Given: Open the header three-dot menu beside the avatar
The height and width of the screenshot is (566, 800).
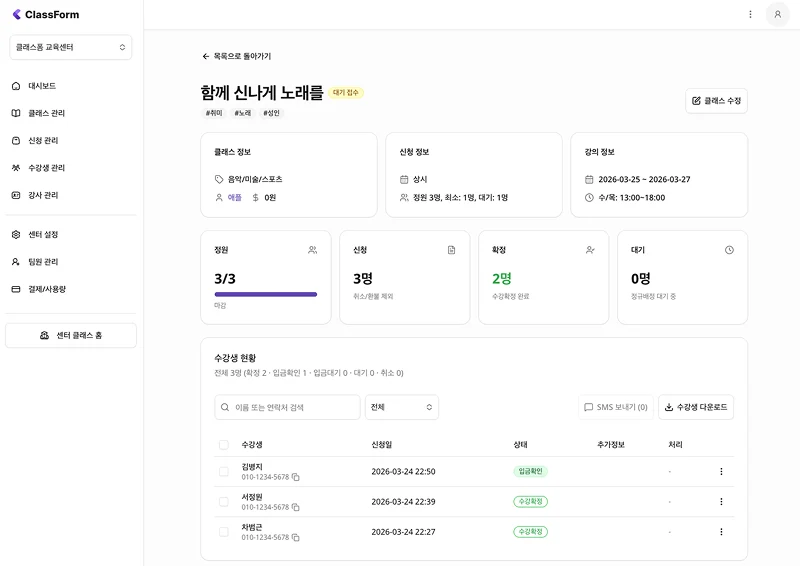Looking at the screenshot, I should pos(750,14).
